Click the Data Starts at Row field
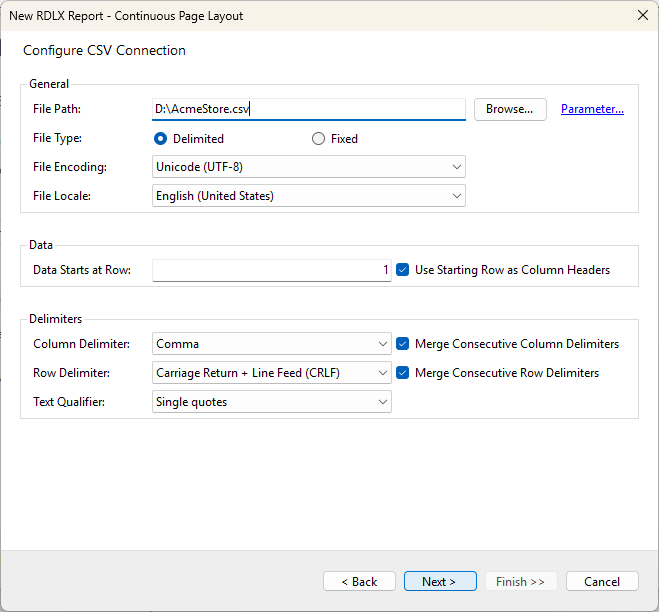Viewport: 659px width, 612px height. (x=271, y=270)
